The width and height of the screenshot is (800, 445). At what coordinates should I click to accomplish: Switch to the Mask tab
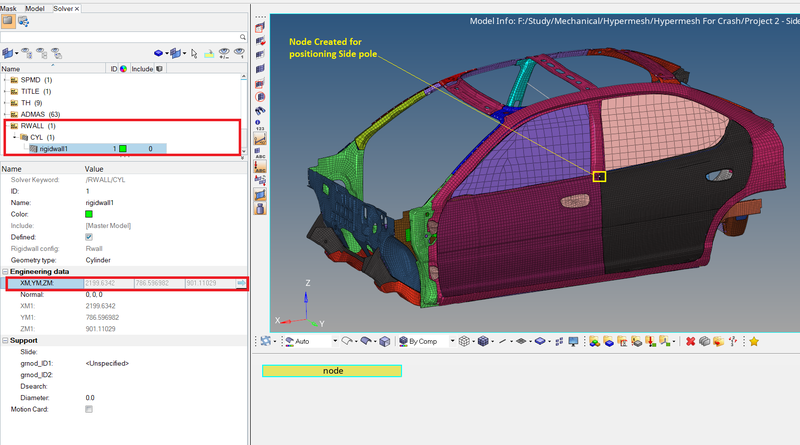point(8,6)
